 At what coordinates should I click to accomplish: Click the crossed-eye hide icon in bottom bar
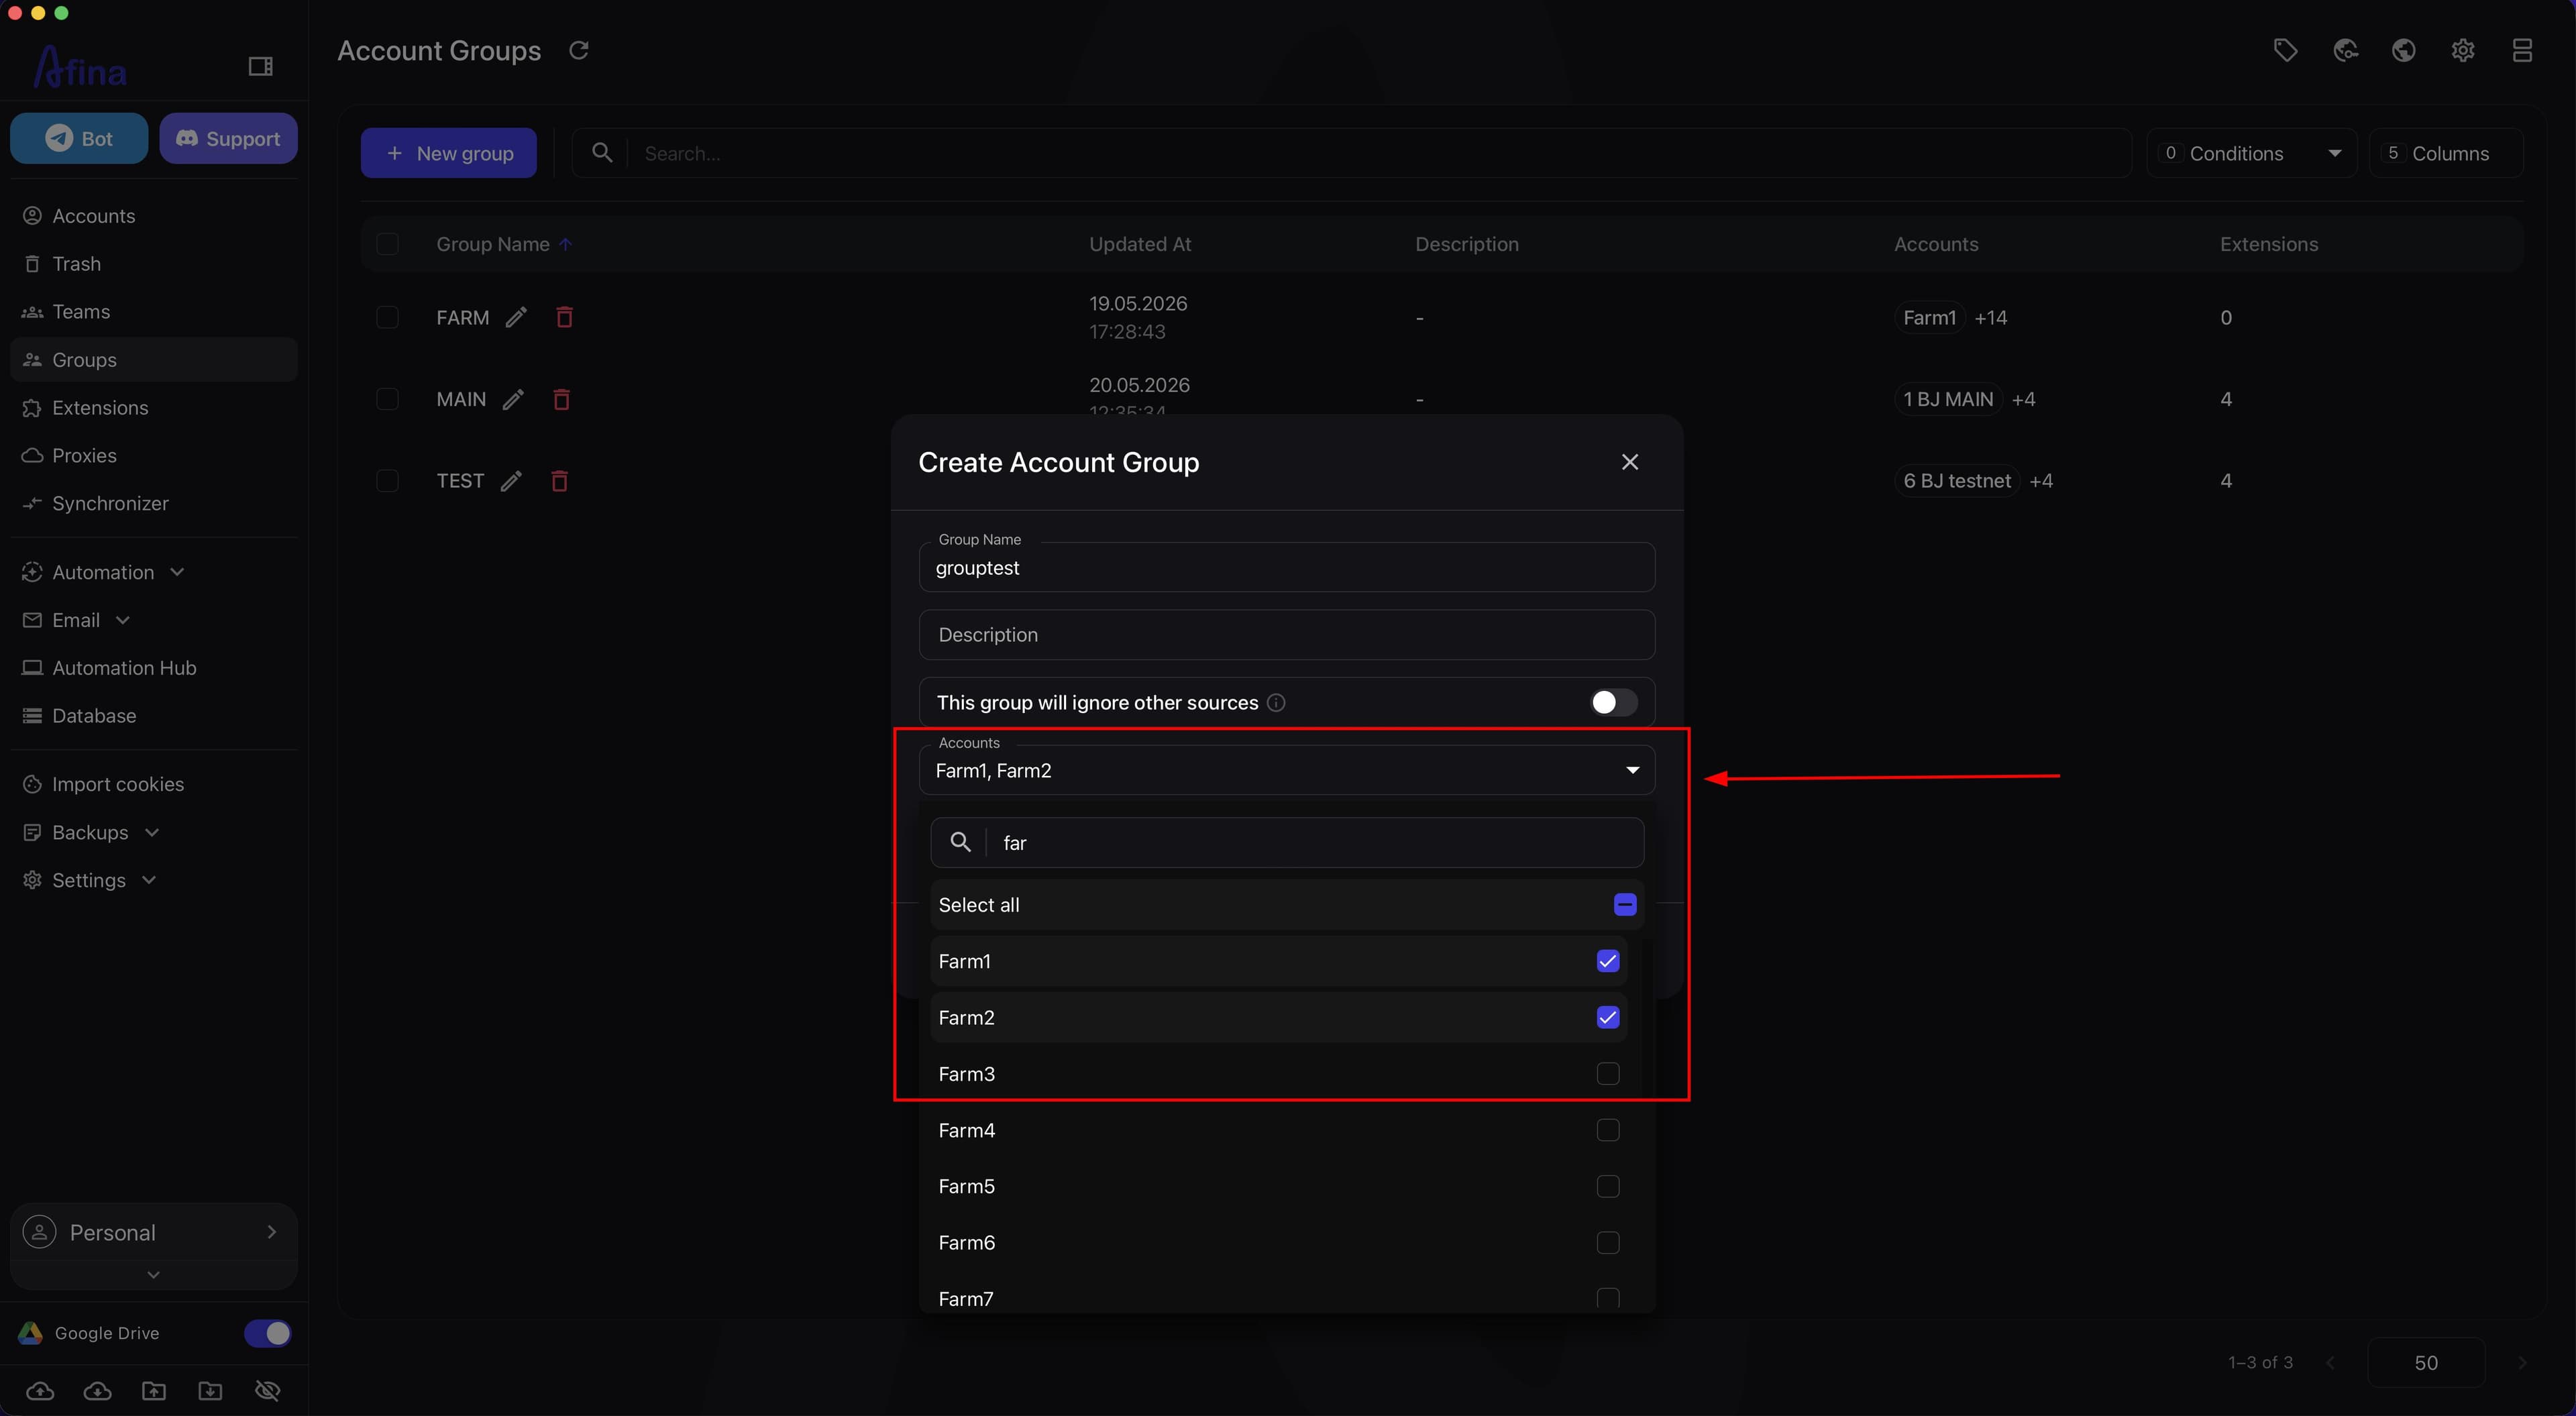pos(267,1391)
